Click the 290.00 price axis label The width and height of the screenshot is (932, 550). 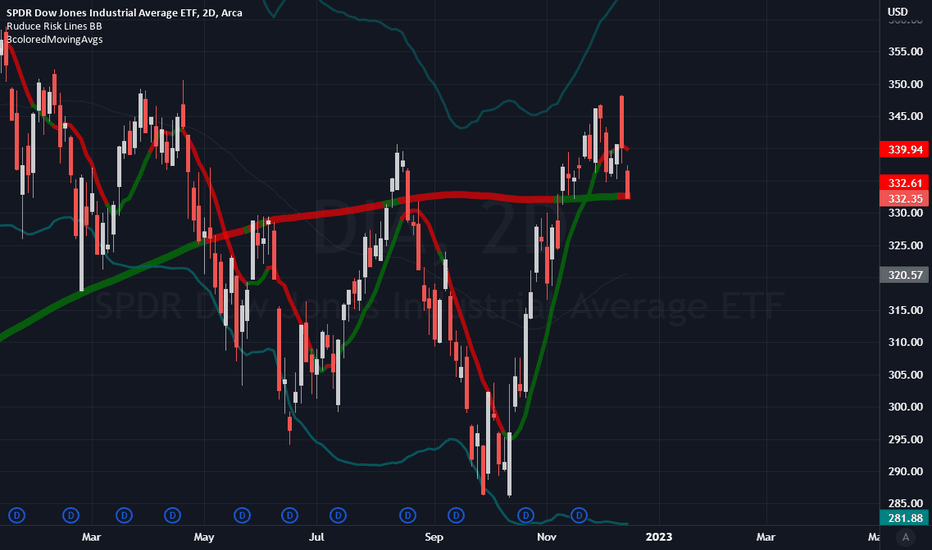tap(905, 472)
